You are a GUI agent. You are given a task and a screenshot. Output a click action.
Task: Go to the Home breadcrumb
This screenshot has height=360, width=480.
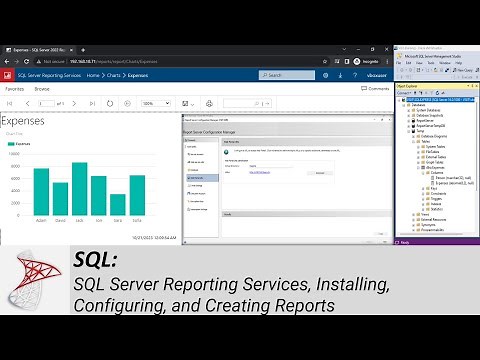click(x=93, y=75)
